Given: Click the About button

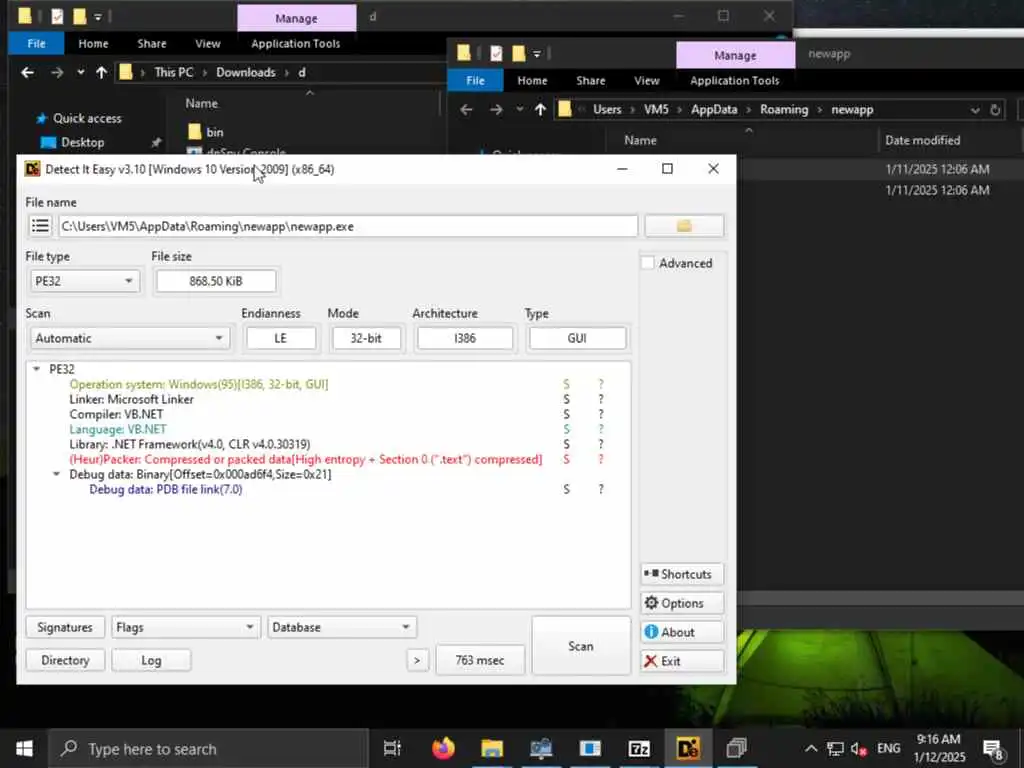Looking at the screenshot, I should click(x=682, y=632).
